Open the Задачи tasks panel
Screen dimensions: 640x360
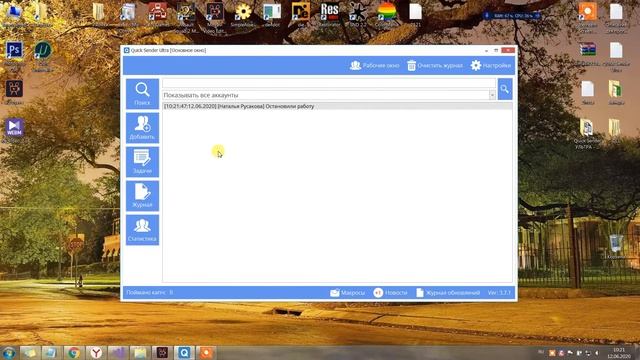[x=142, y=162]
